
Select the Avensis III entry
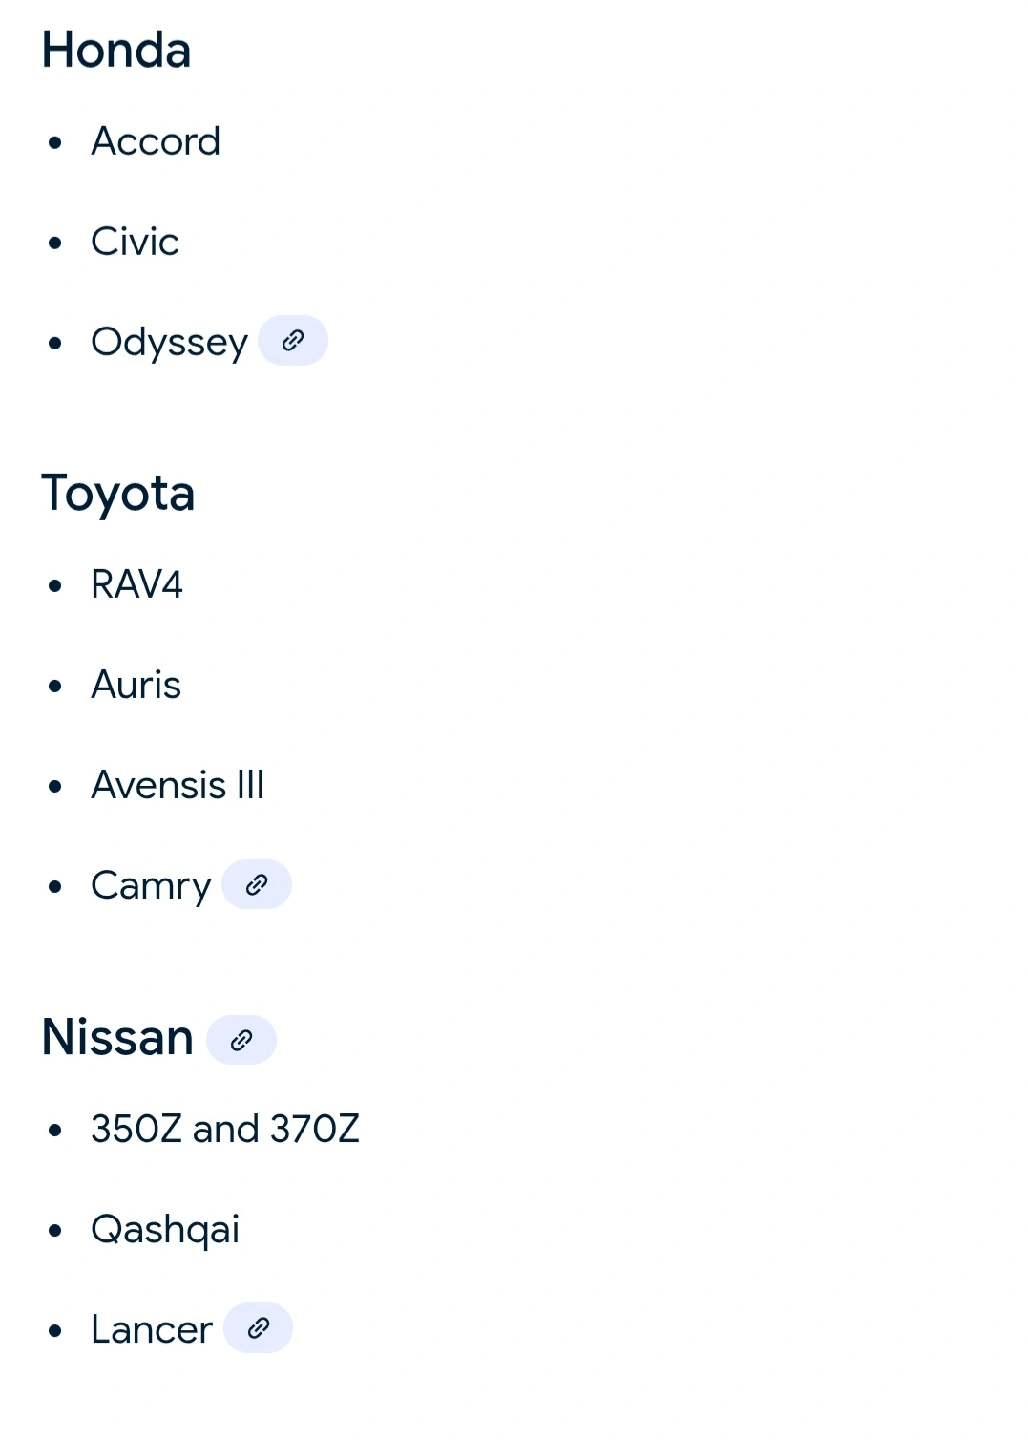pyautogui.click(x=178, y=785)
